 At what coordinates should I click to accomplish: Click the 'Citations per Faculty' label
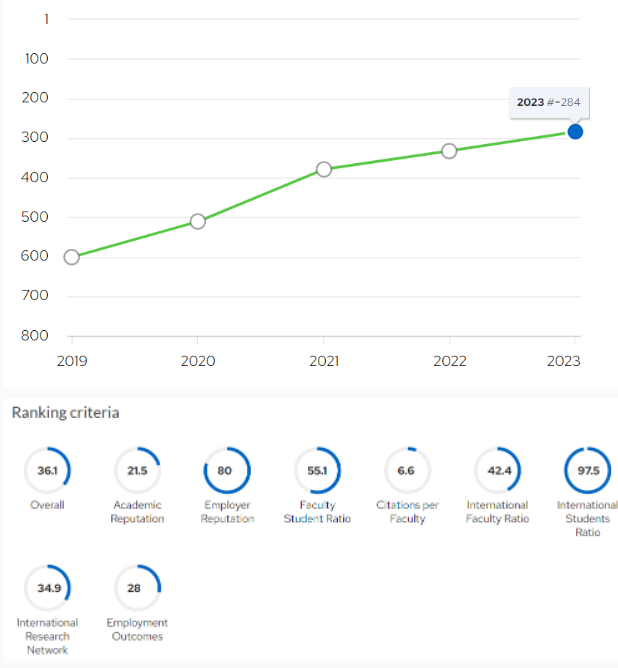point(407,512)
